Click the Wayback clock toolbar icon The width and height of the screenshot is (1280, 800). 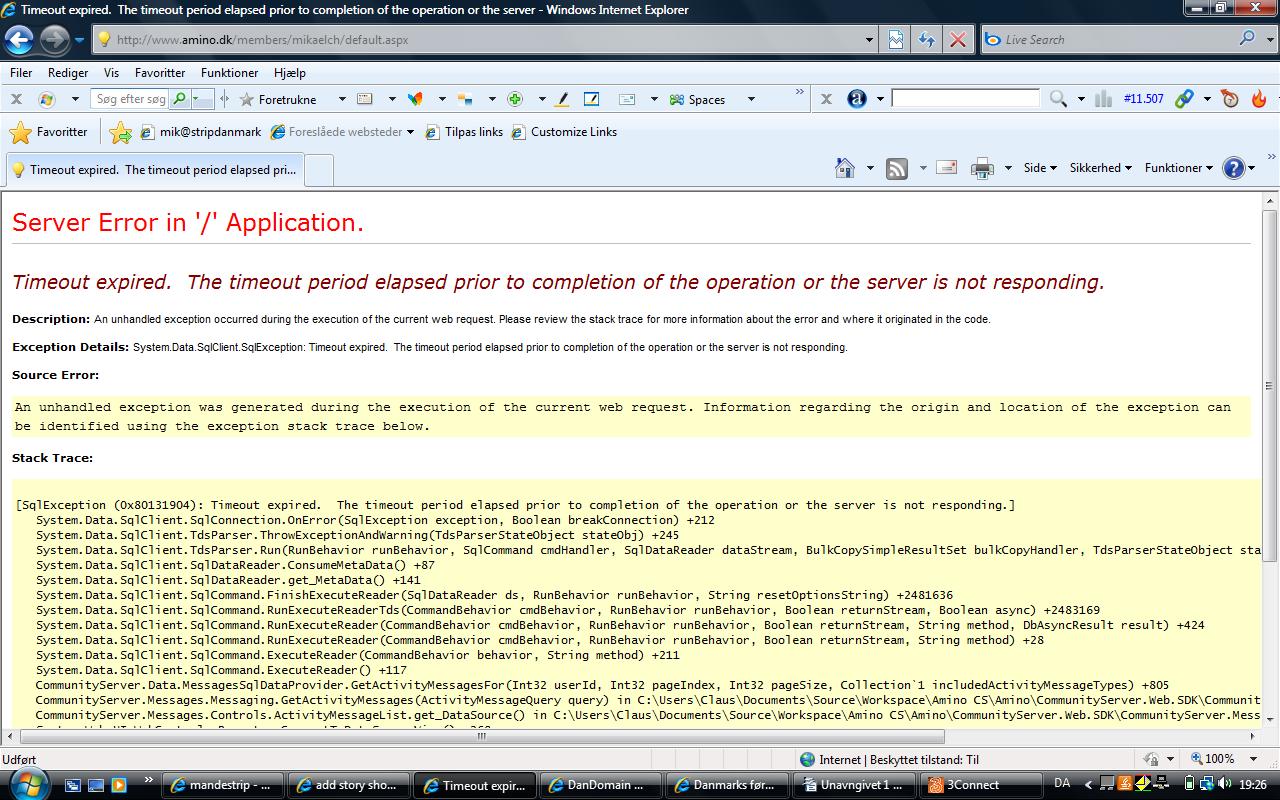click(x=1230, y=98)
